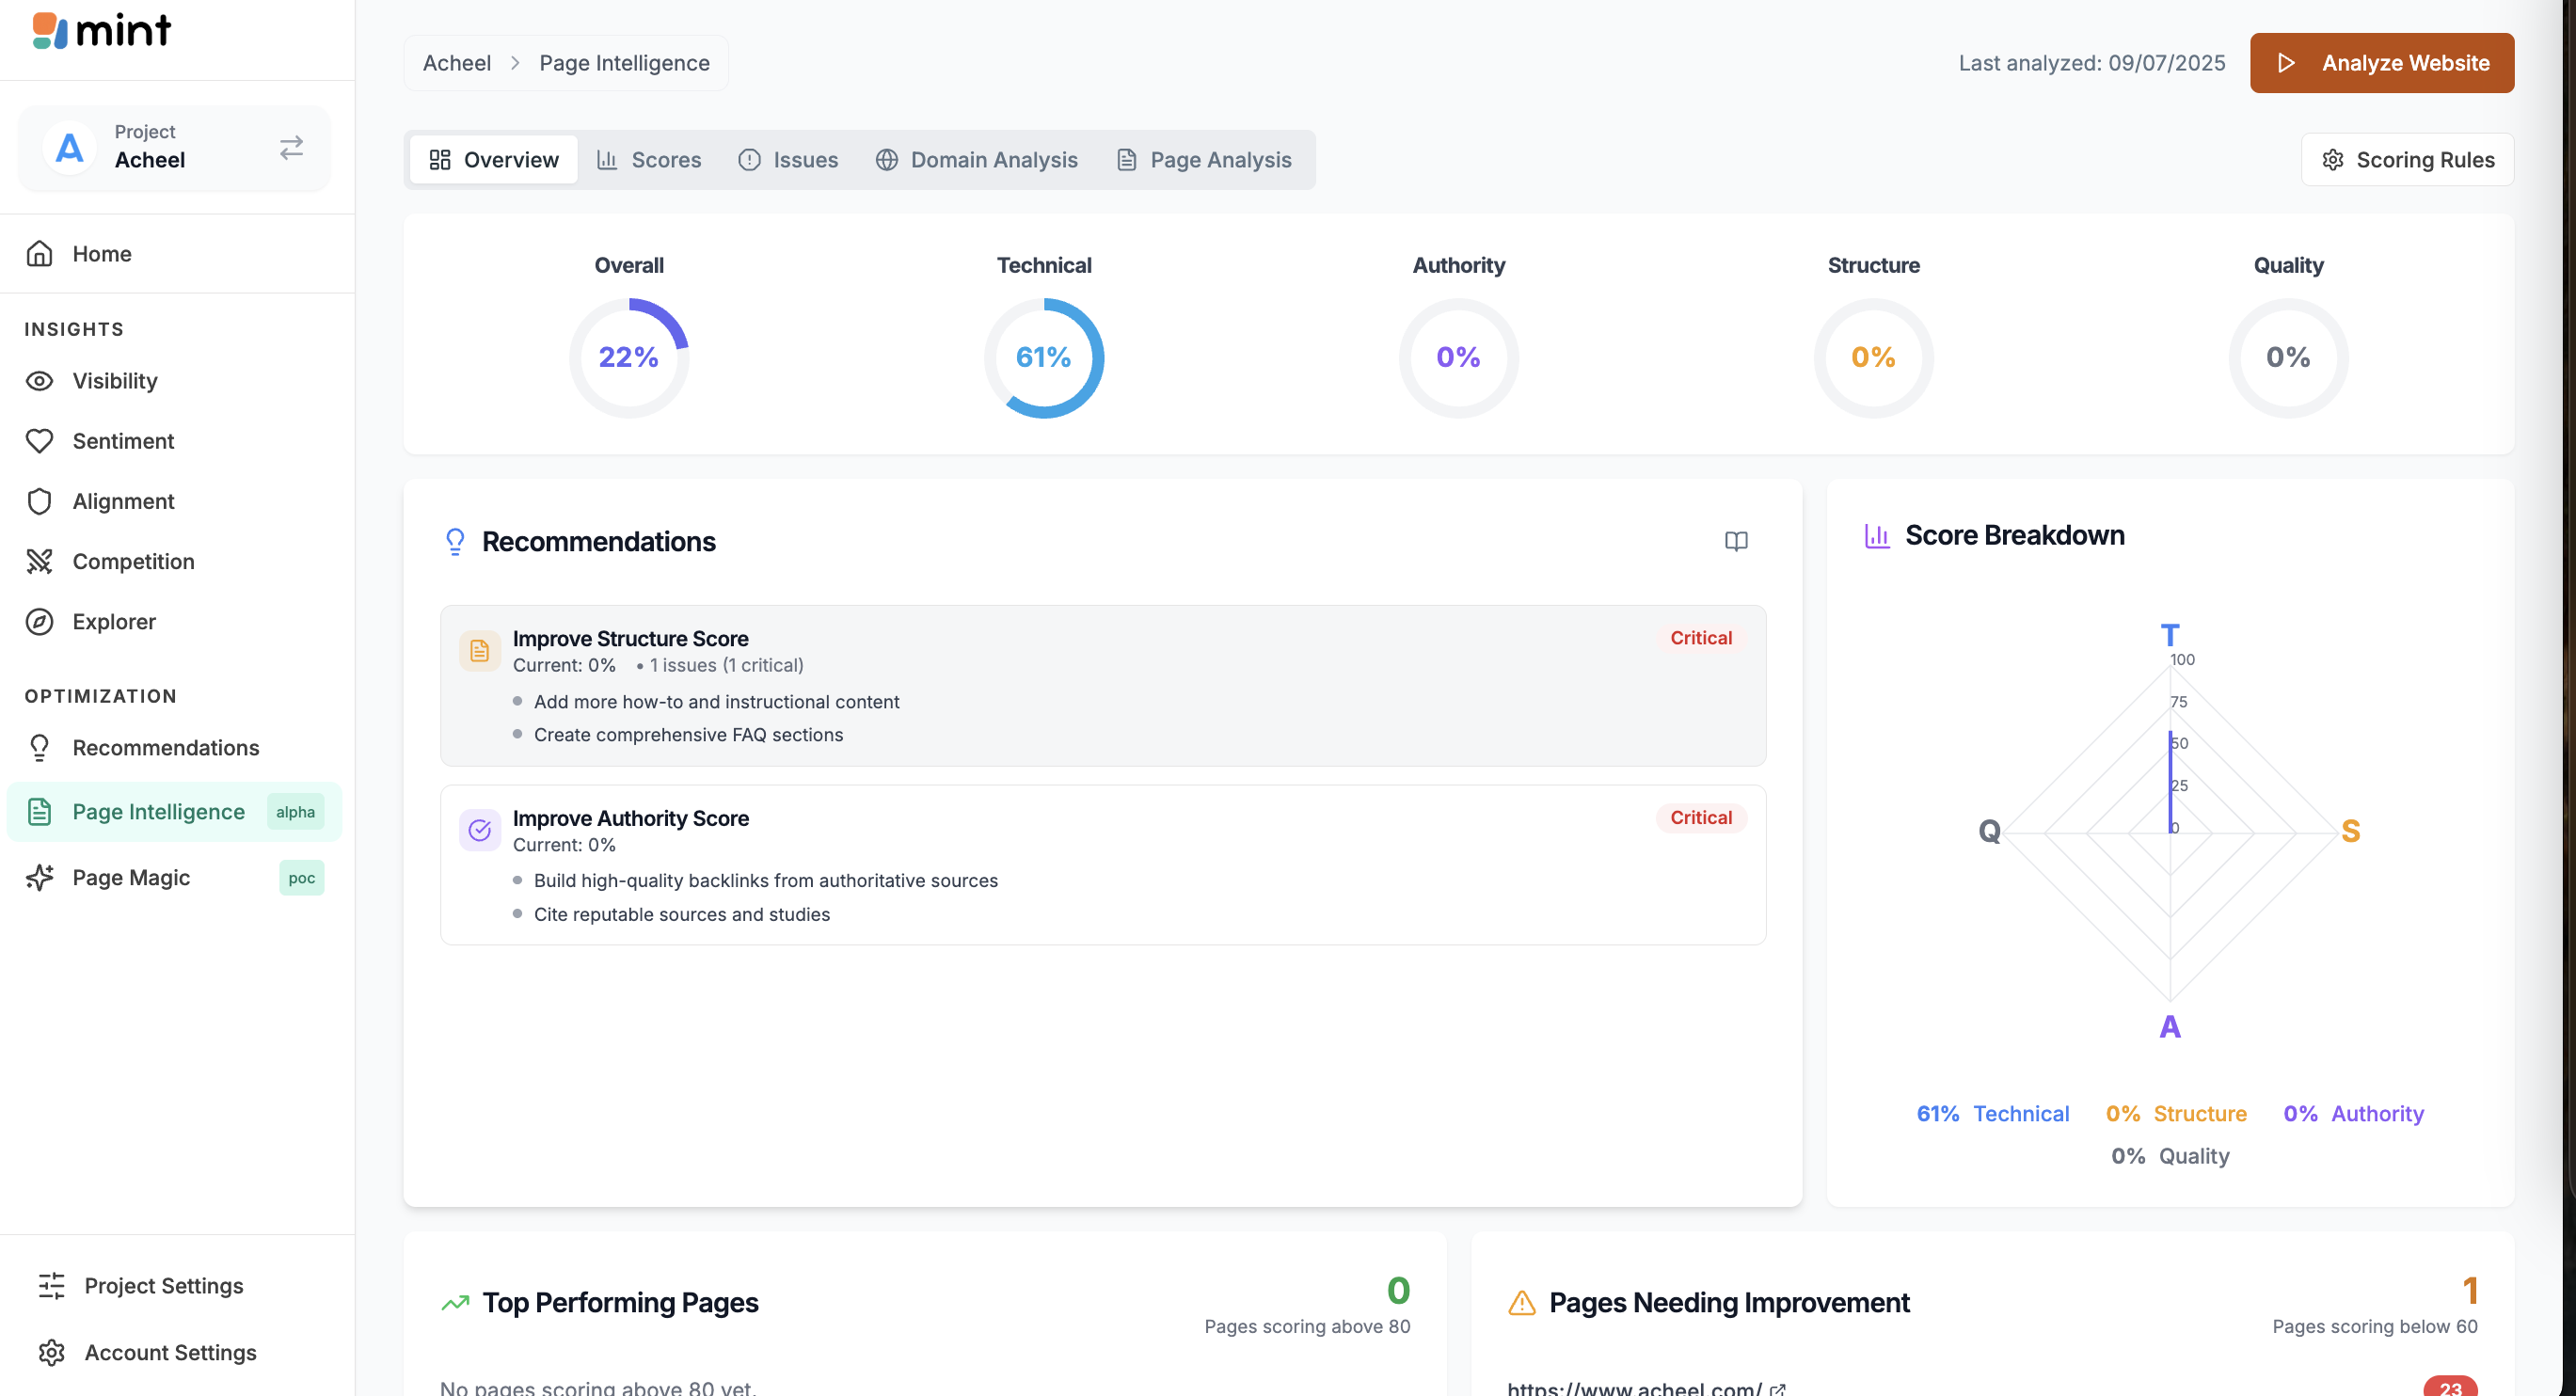Click Critical badge on Improve Structure Score
The height and width of the screenshot is (1396, 2576).
pos(1701,638)
